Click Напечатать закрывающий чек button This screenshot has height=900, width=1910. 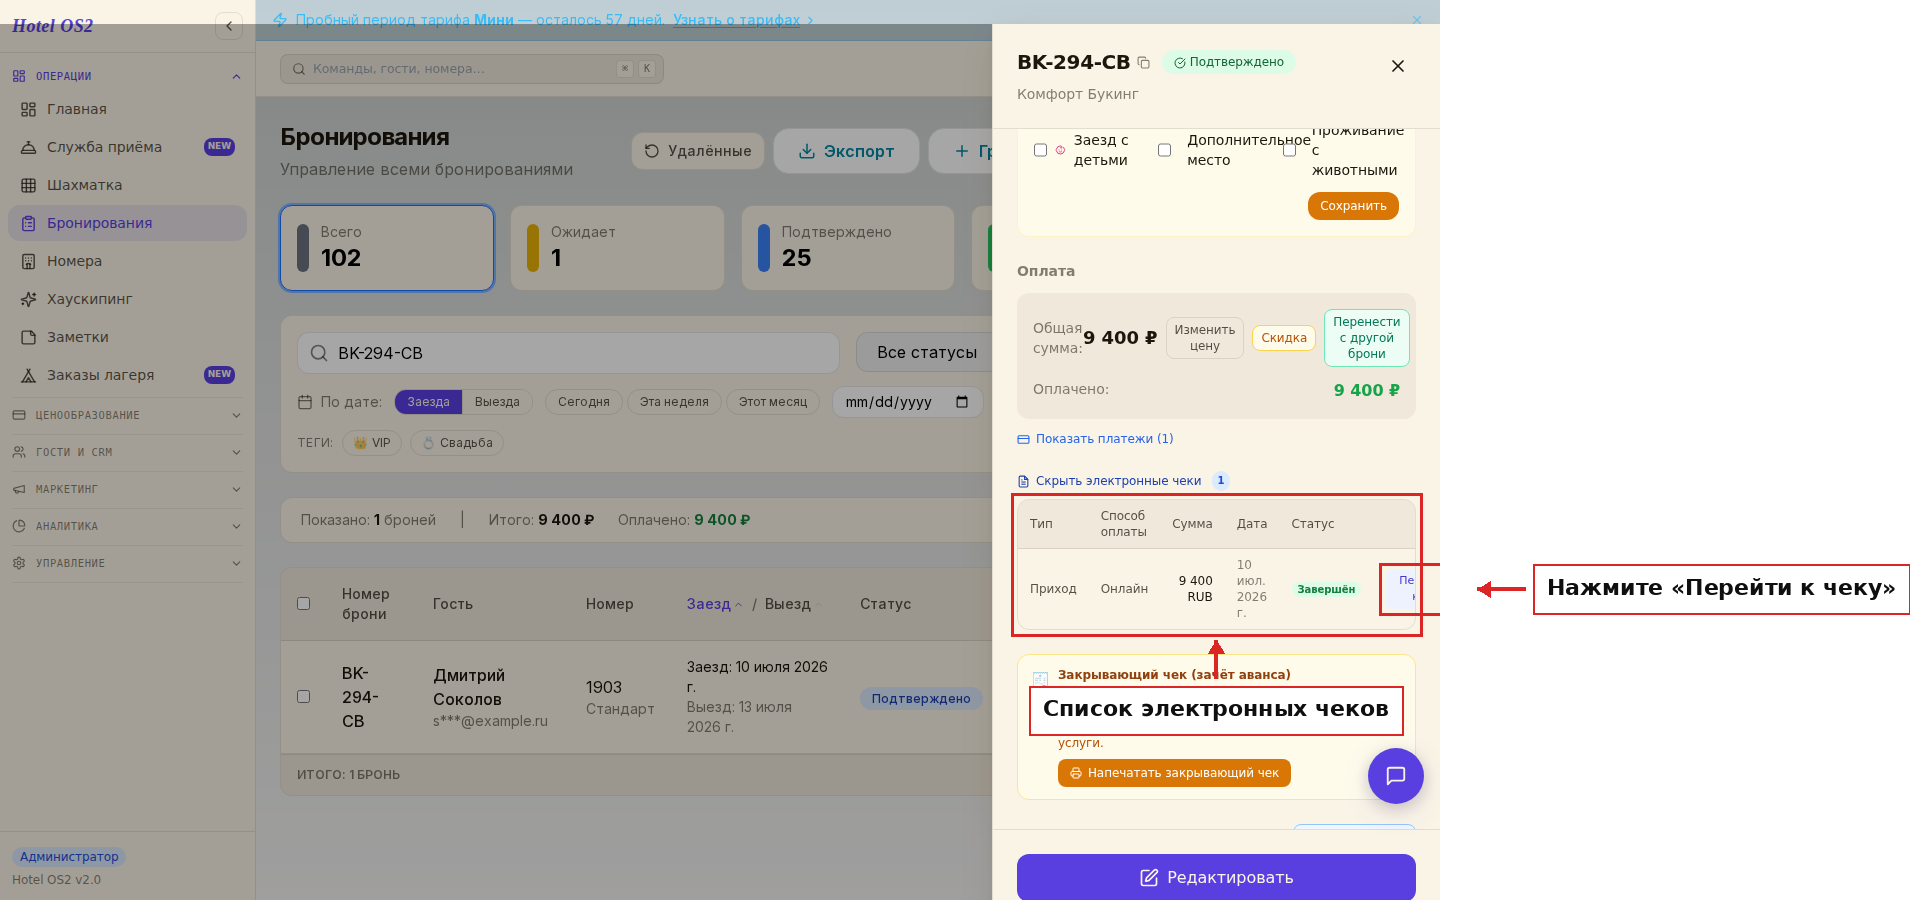1174,773
